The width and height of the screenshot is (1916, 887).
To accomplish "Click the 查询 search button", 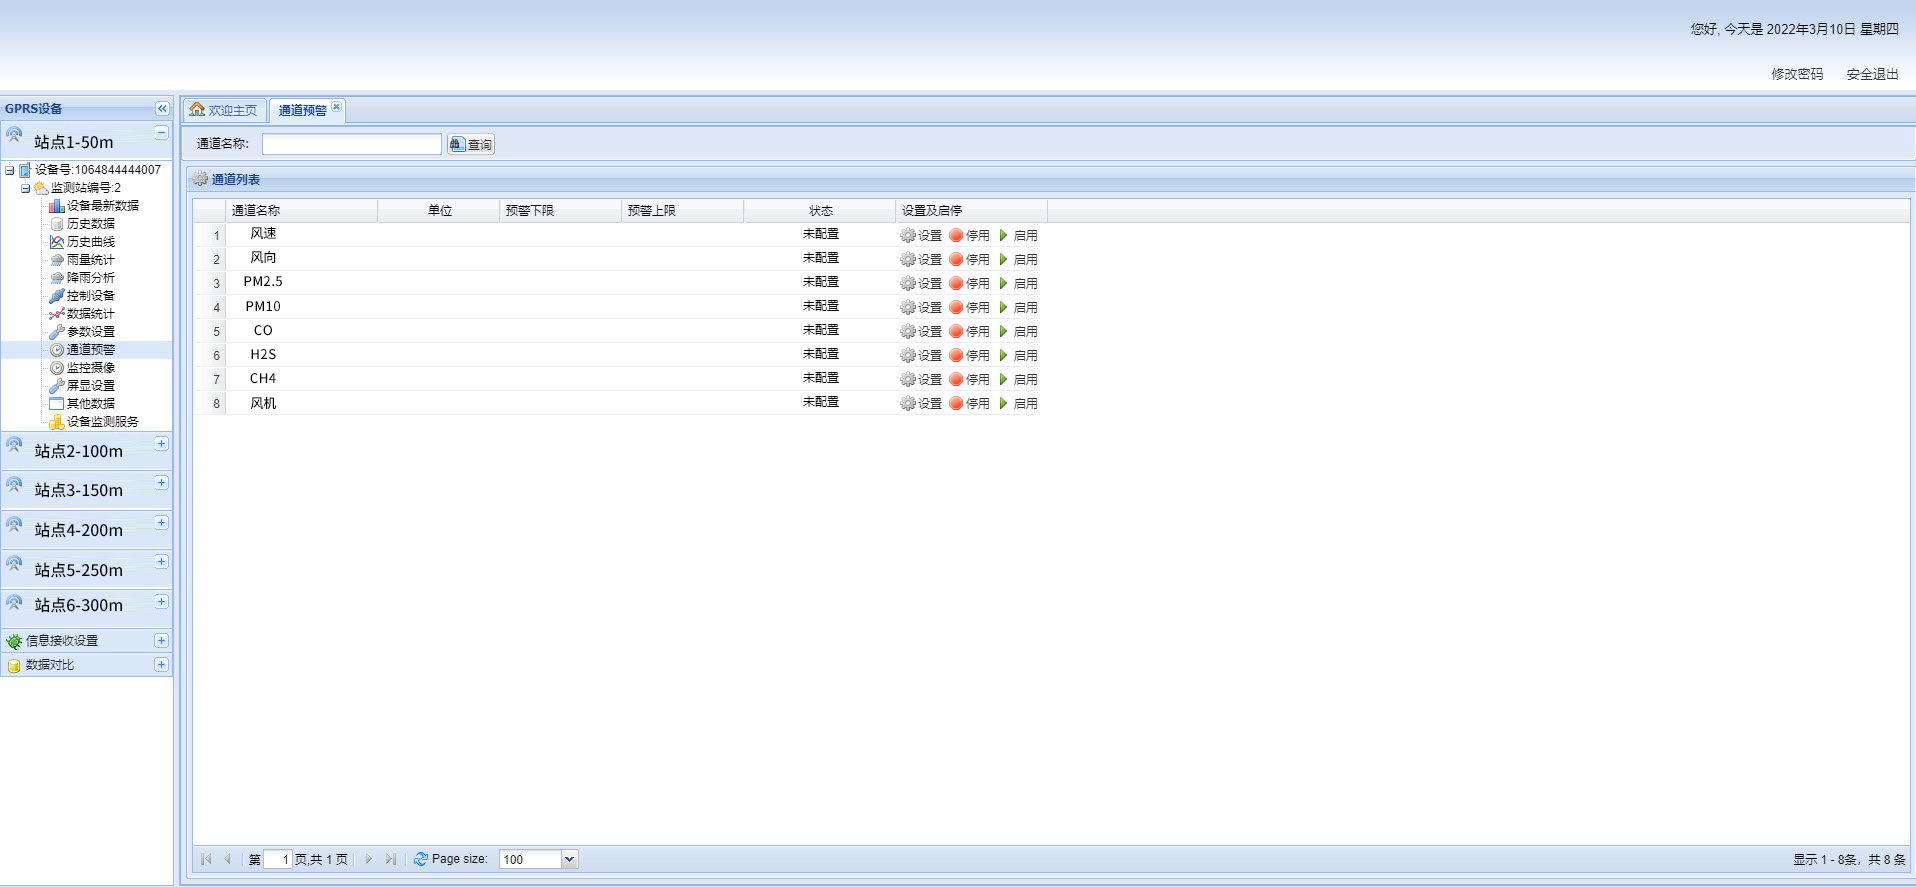I will (471, 144).
